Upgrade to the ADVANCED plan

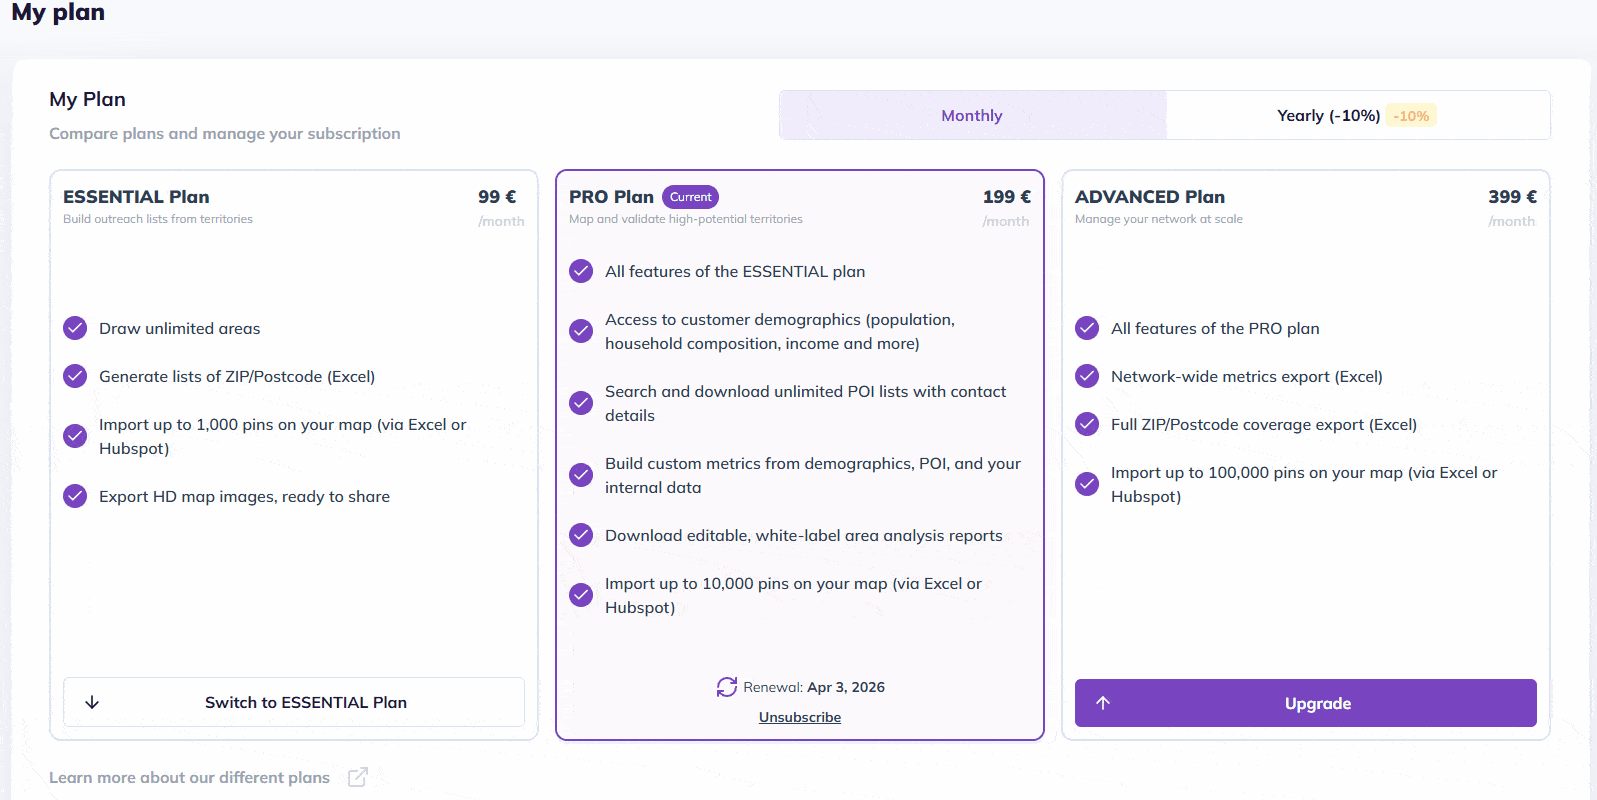(x=1317, y=703)
